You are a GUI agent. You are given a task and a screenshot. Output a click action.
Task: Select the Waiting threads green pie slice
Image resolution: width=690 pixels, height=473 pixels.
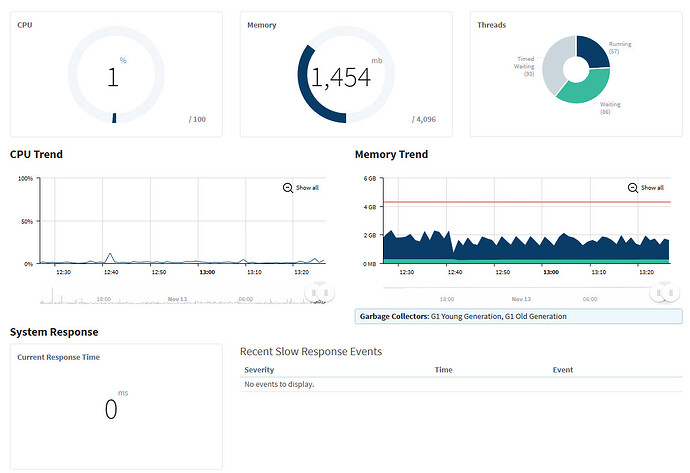(x=587, y=88)
